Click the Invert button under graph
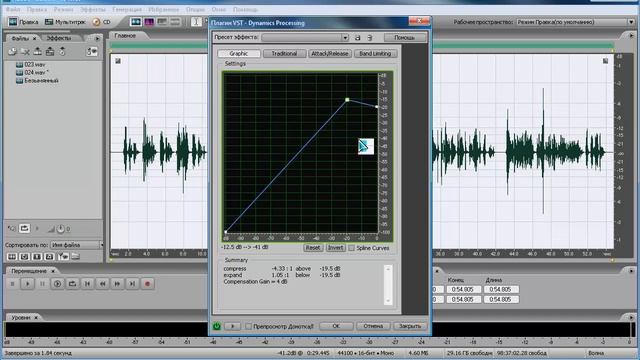 pos(335,248)
